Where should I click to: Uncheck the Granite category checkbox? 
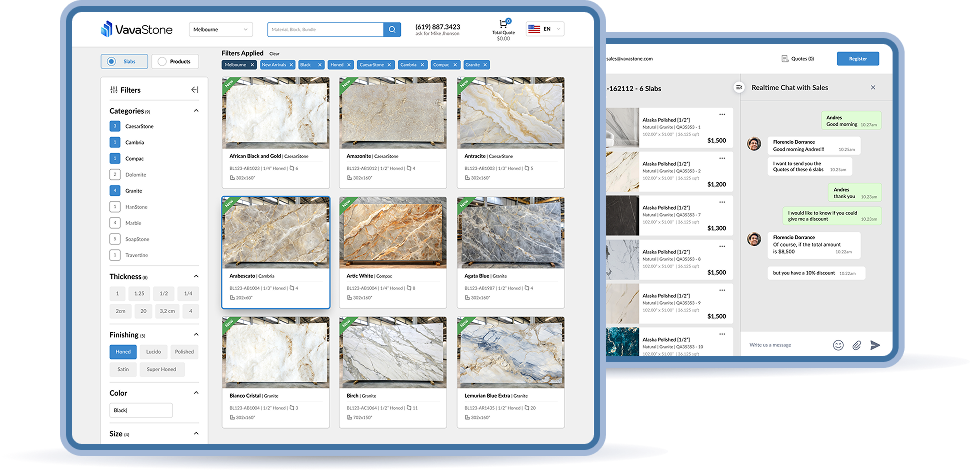(x=115, y=190)
